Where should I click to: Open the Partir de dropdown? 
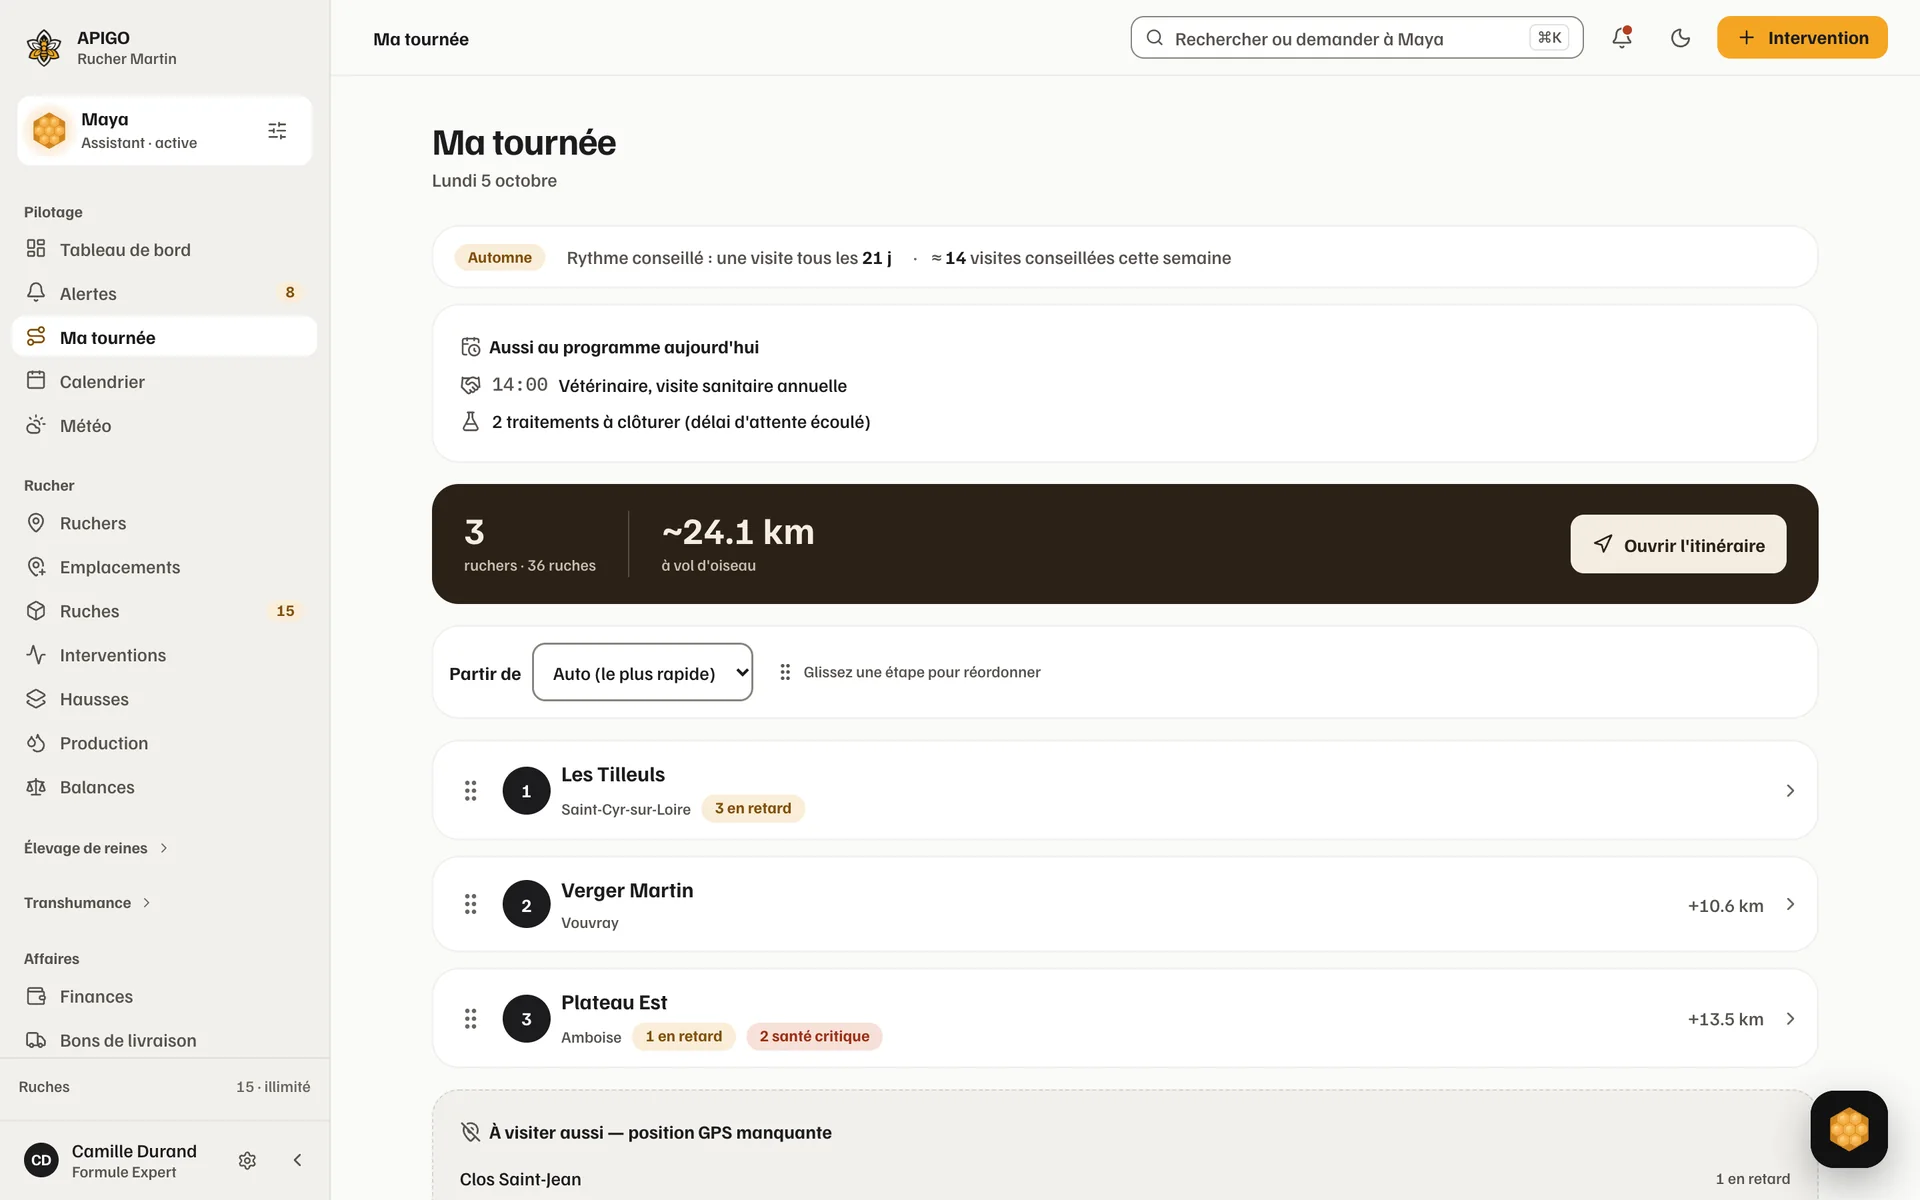tap(642, 672)
